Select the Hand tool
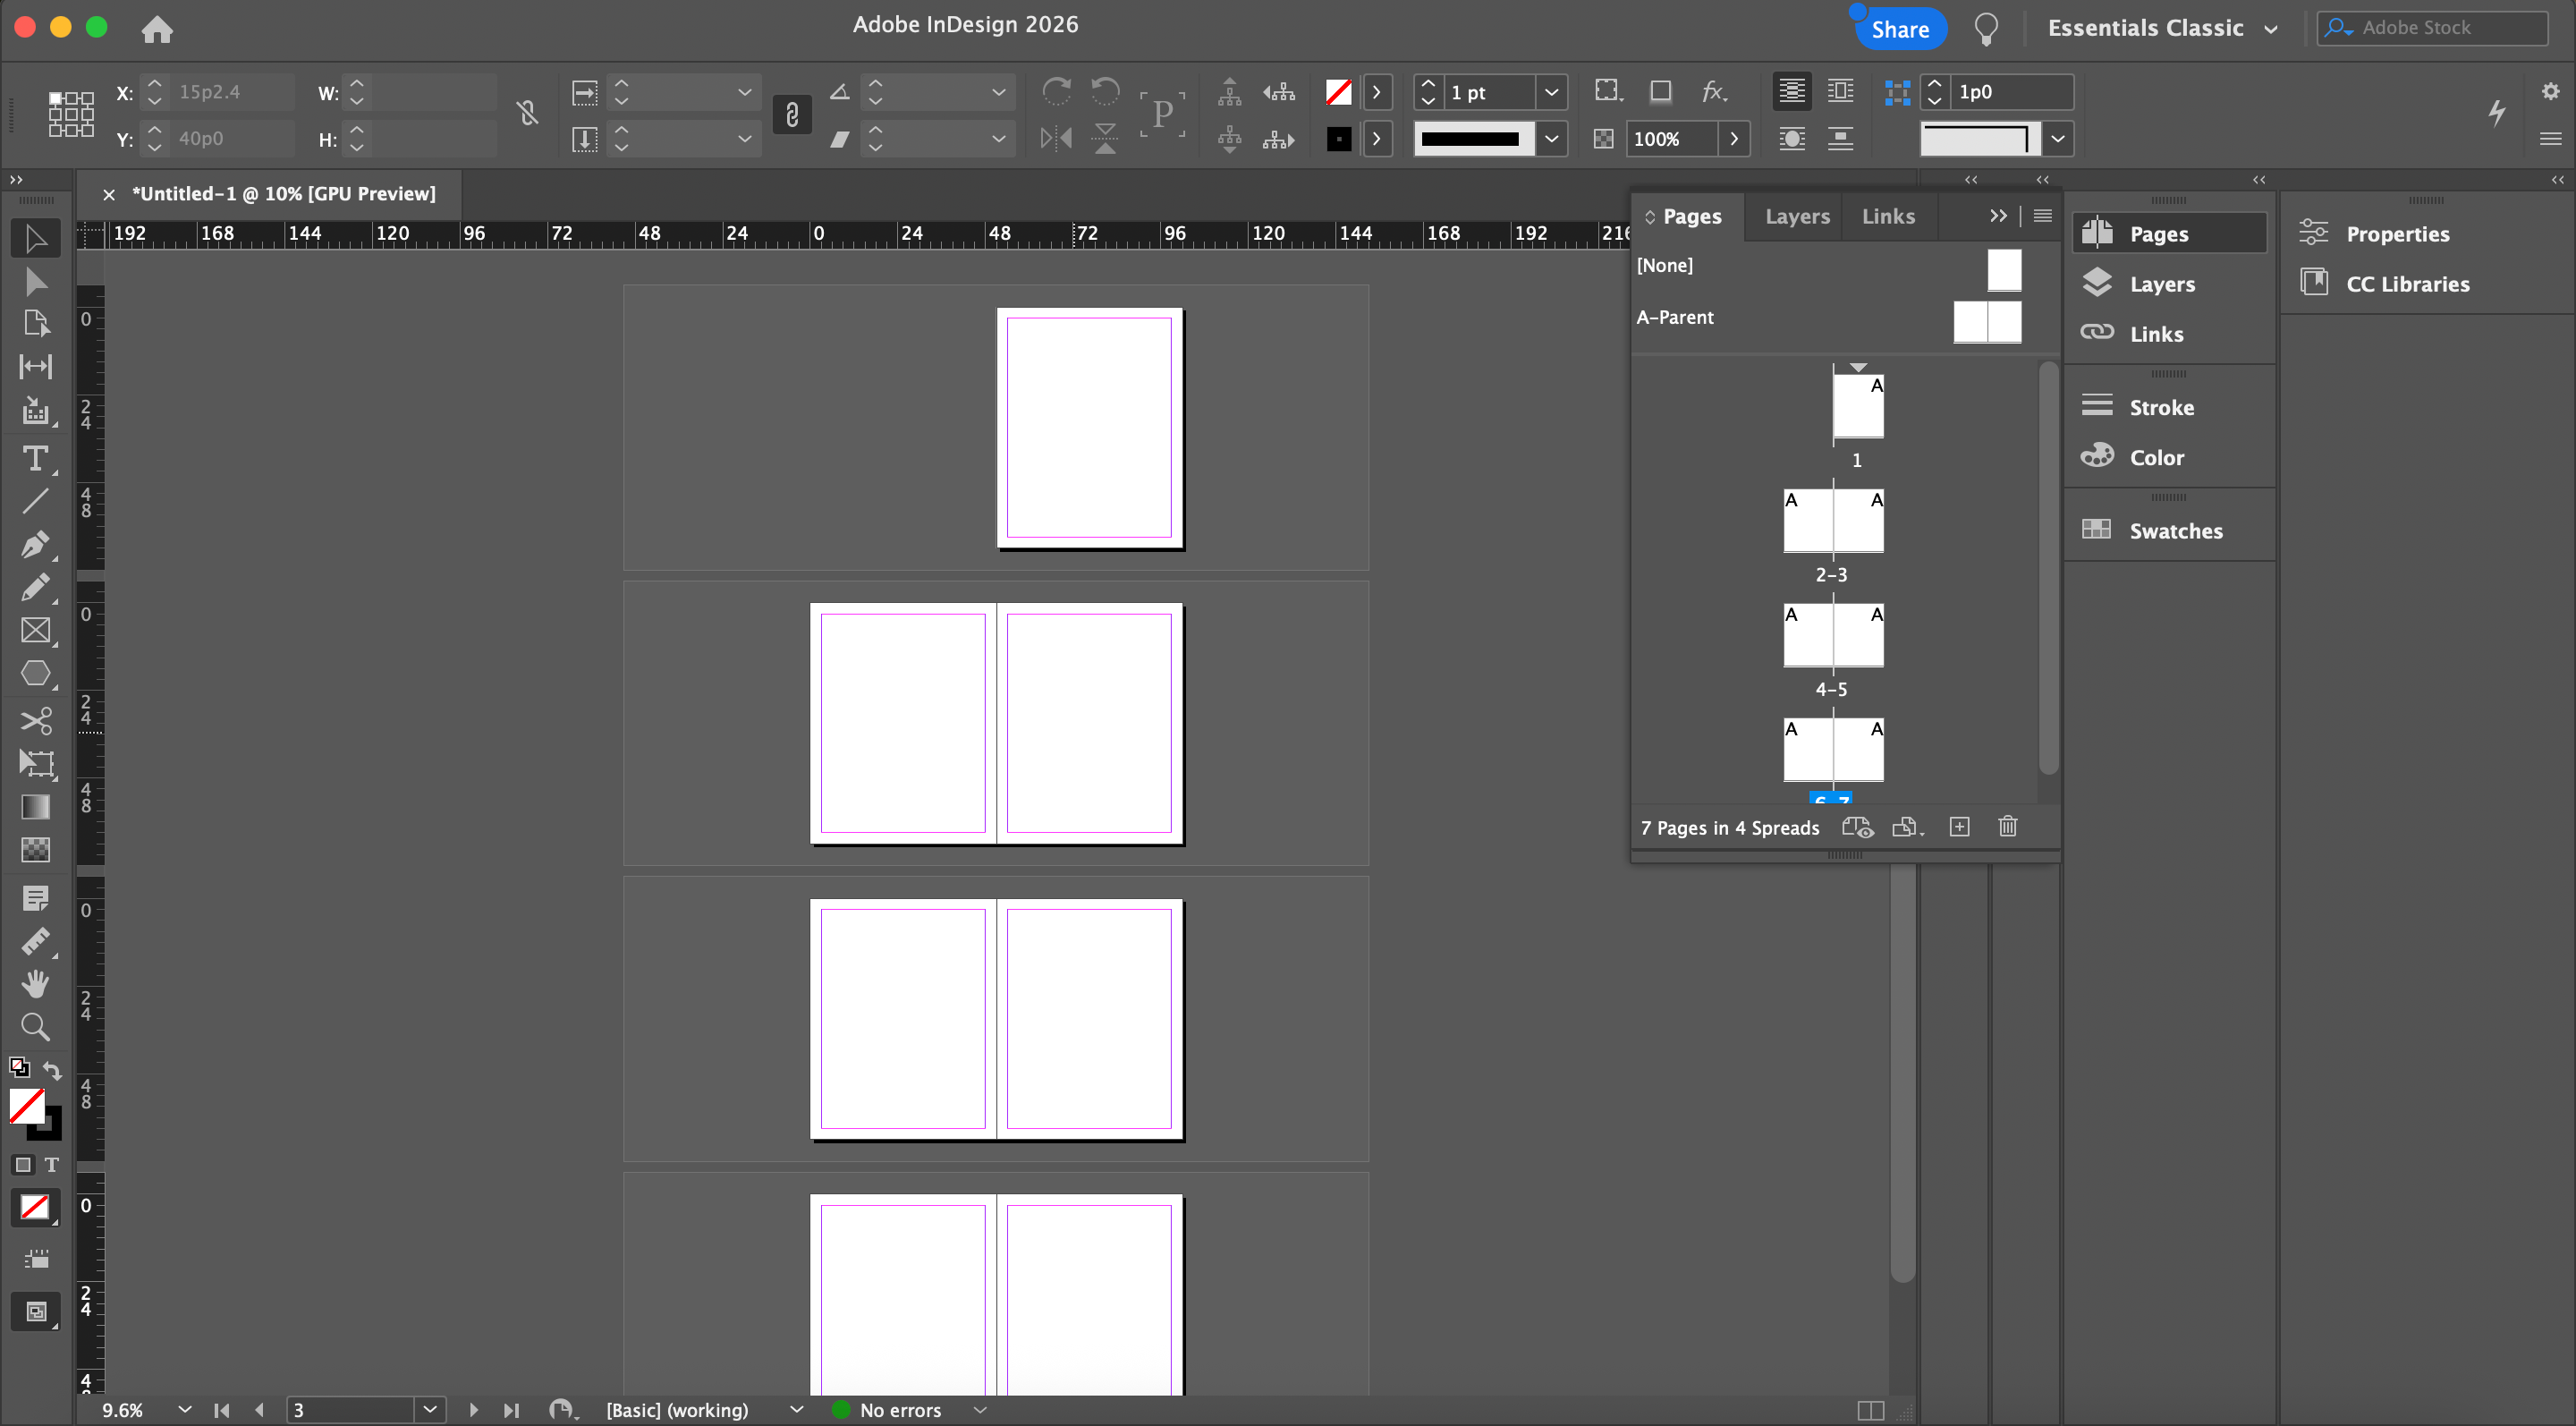This screenshot has width=2576, height=1426. [35, 984]
